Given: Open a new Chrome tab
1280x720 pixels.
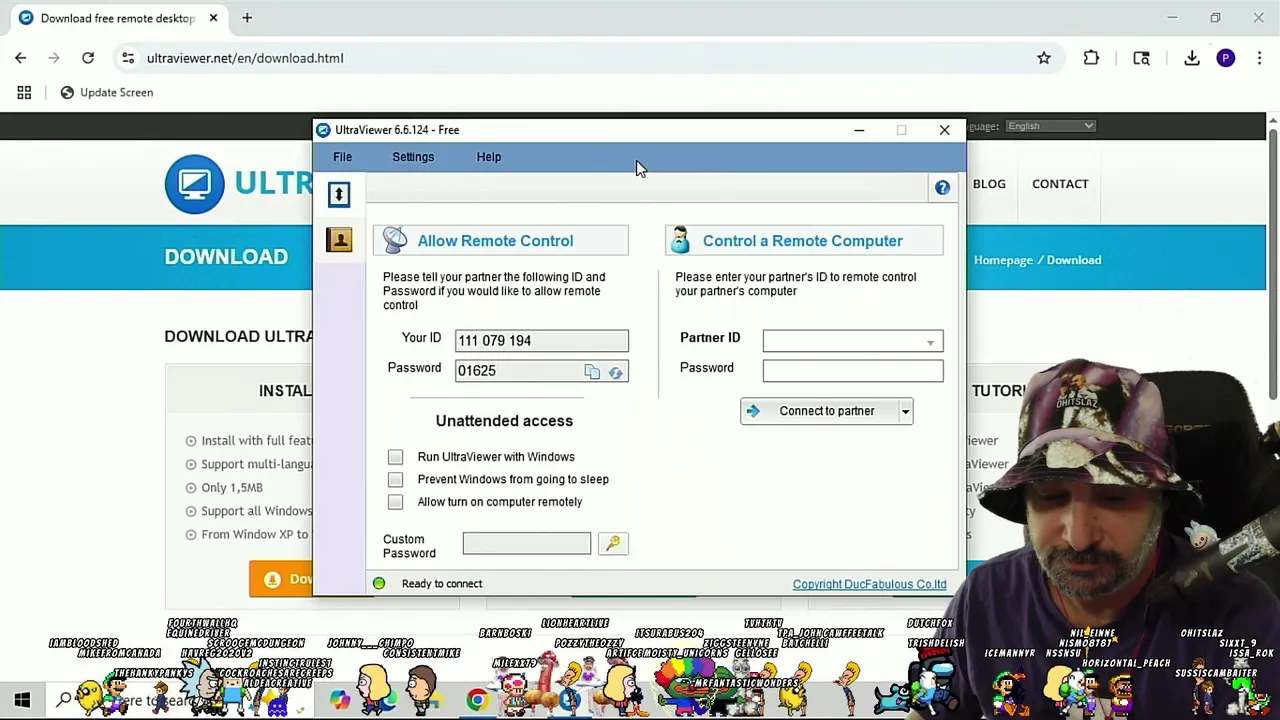Looking at the screenshot, I should point(247,18).
